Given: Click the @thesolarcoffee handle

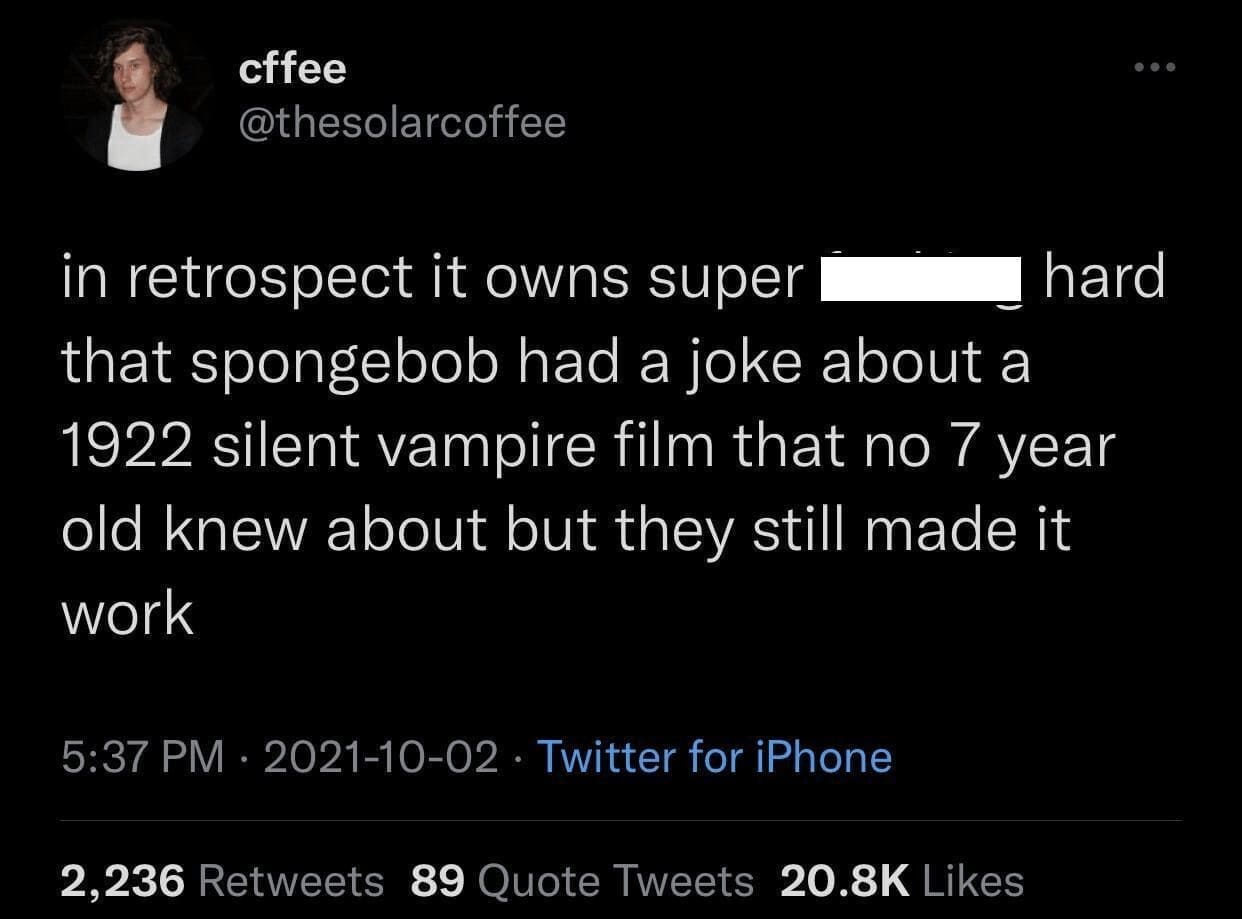Looking at the screenshot, I should (402, 123).
